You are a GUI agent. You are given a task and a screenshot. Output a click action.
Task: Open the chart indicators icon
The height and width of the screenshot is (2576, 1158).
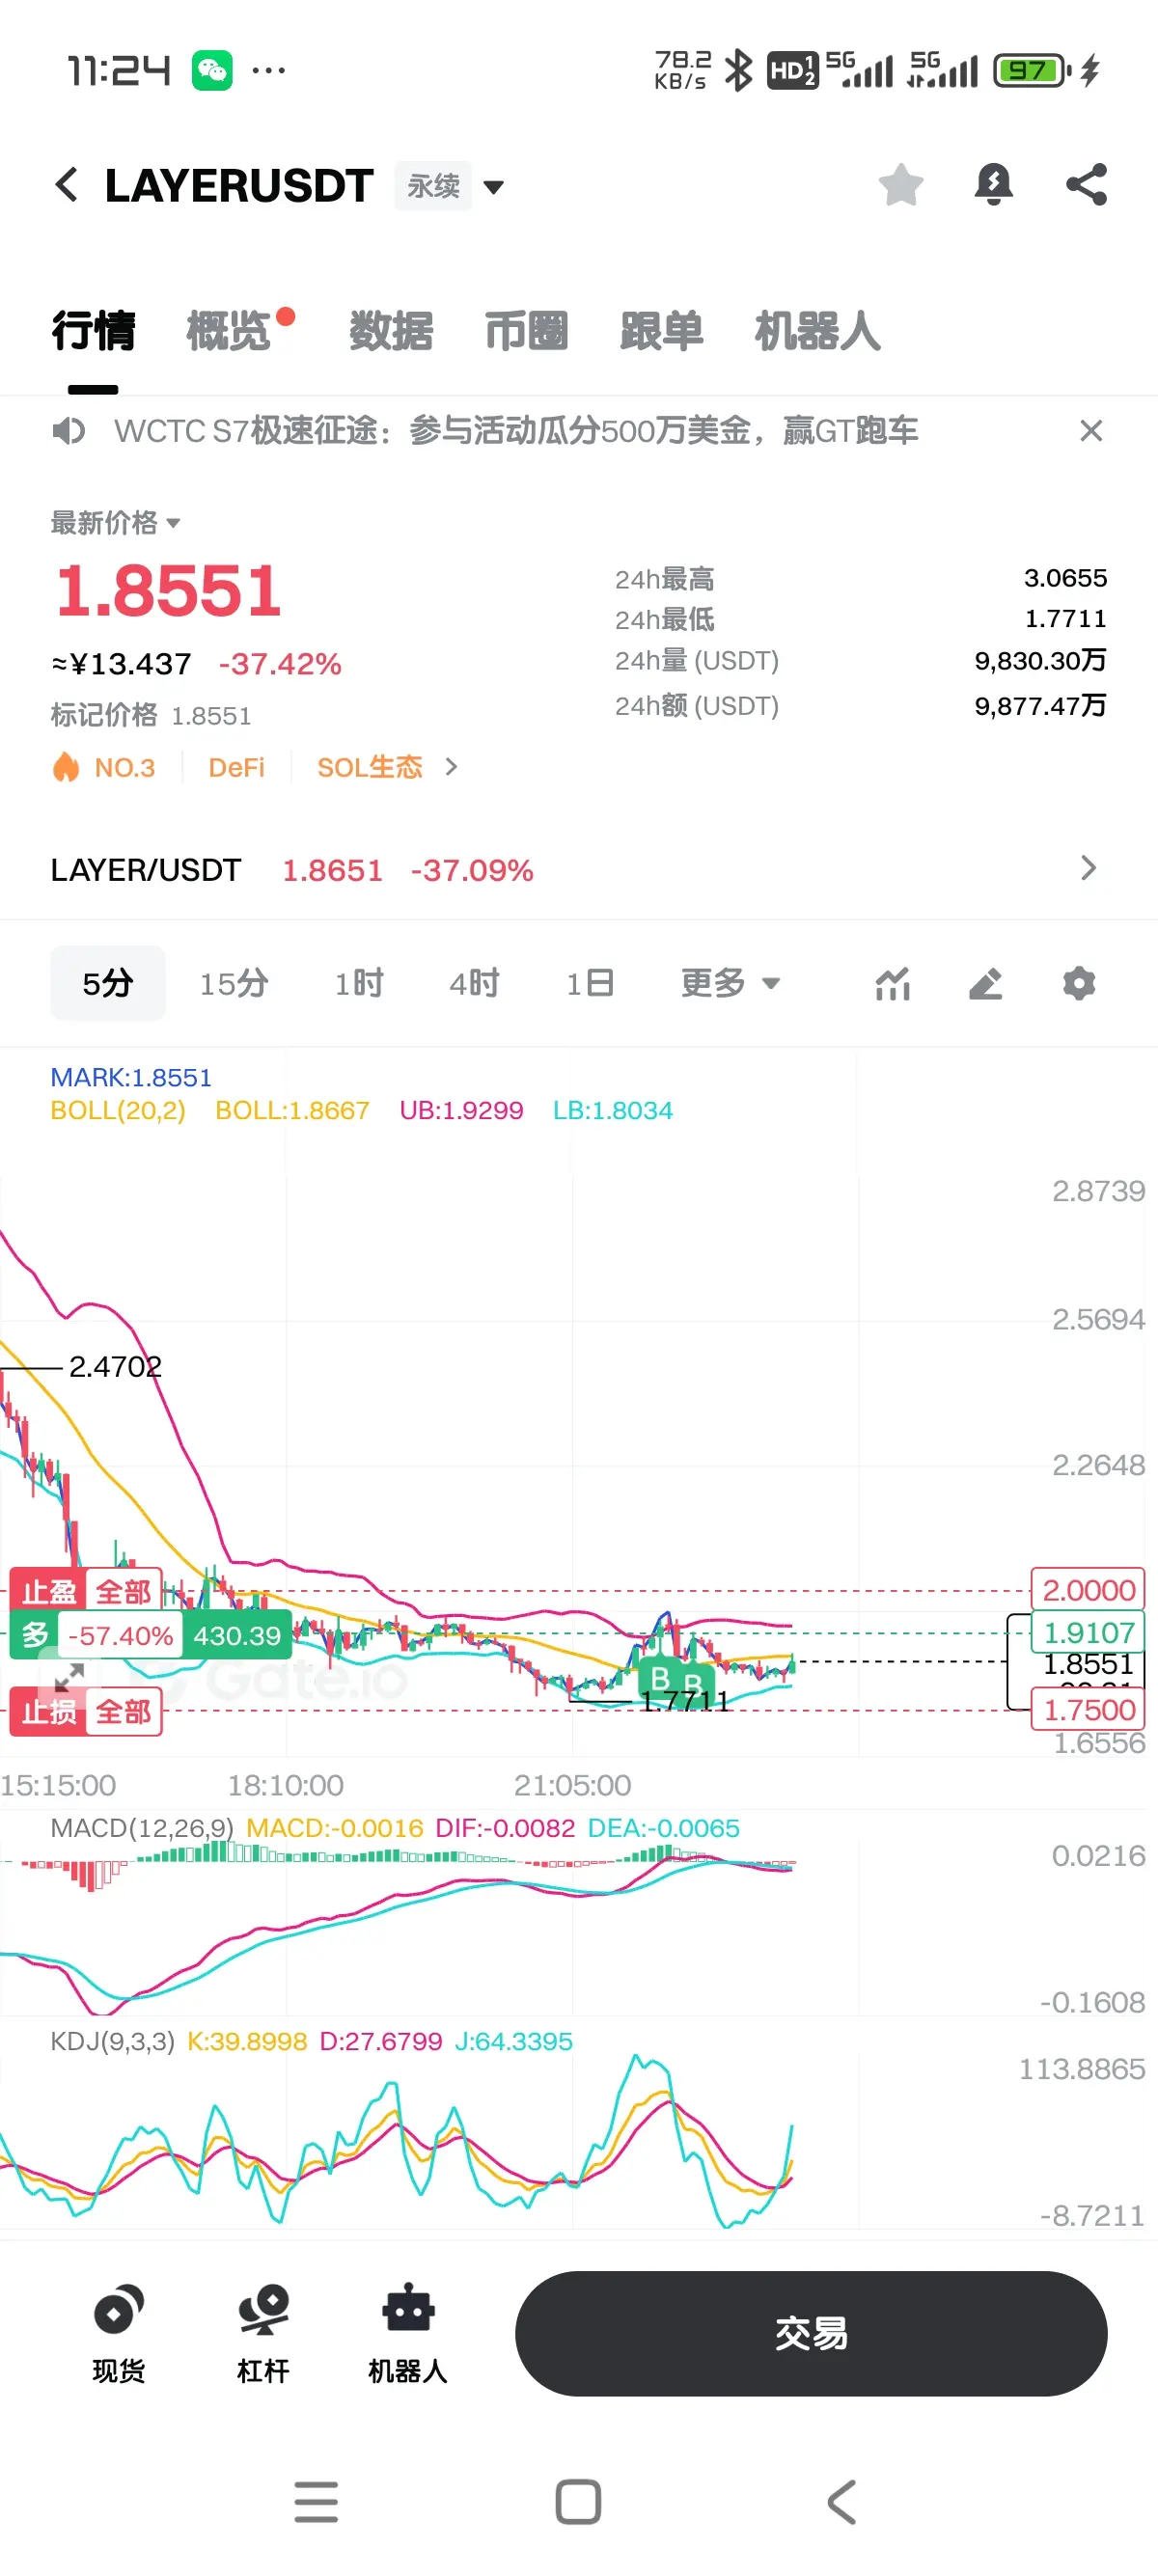tap(892, 984)
